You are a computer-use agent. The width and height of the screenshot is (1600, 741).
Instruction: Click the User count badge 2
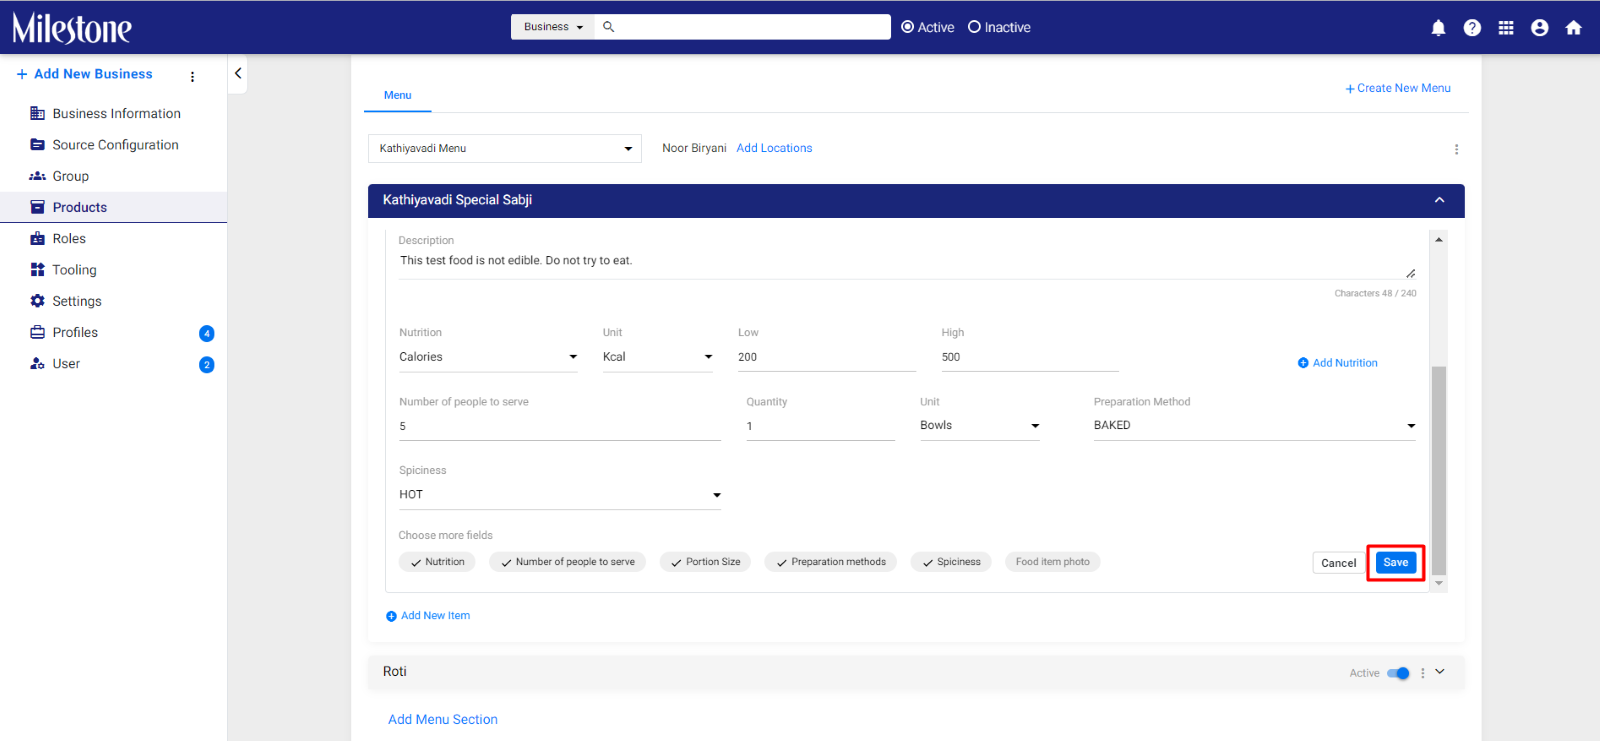pyautogui.click(x=207, y=365)
